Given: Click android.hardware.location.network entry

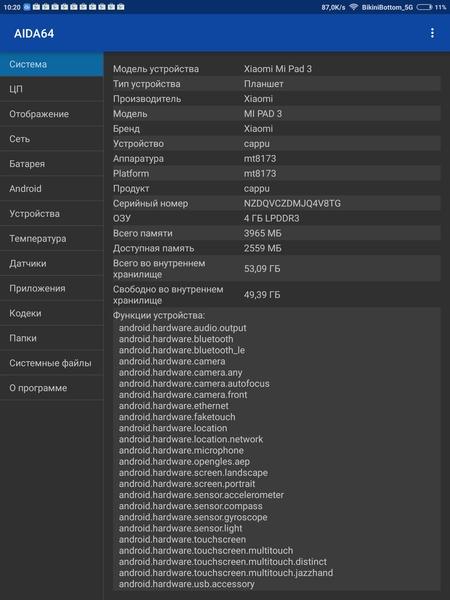Looking at the screenshot, I should pos(191,439).
